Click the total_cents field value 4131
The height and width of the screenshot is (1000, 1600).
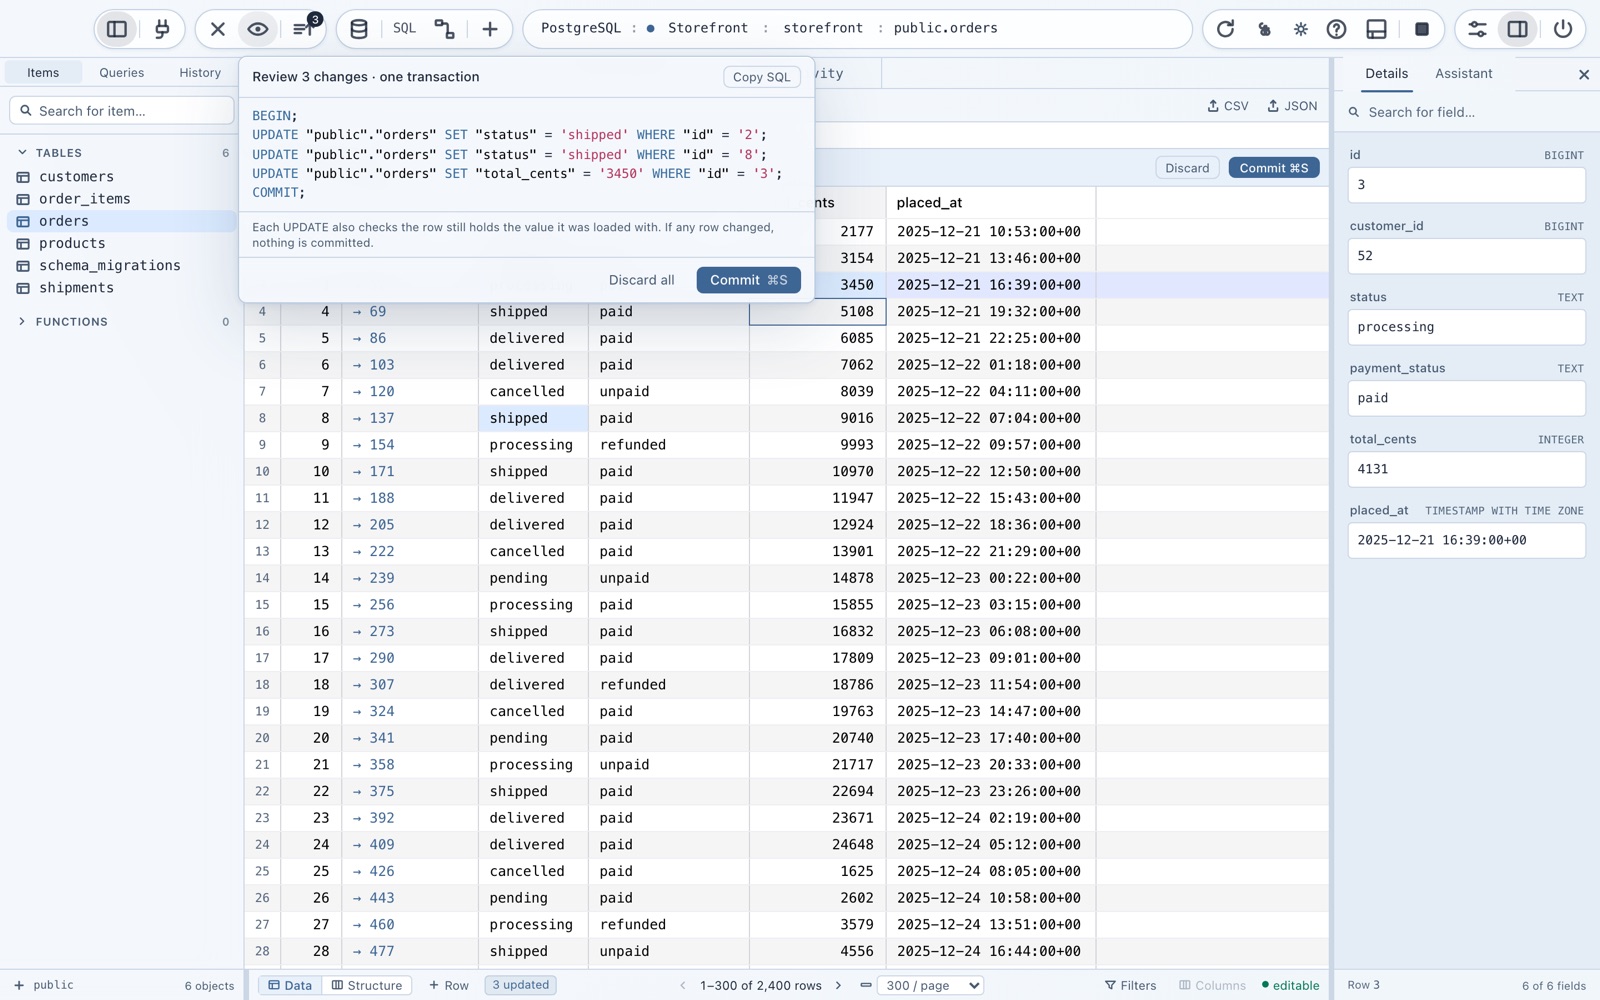[1466, 469]
